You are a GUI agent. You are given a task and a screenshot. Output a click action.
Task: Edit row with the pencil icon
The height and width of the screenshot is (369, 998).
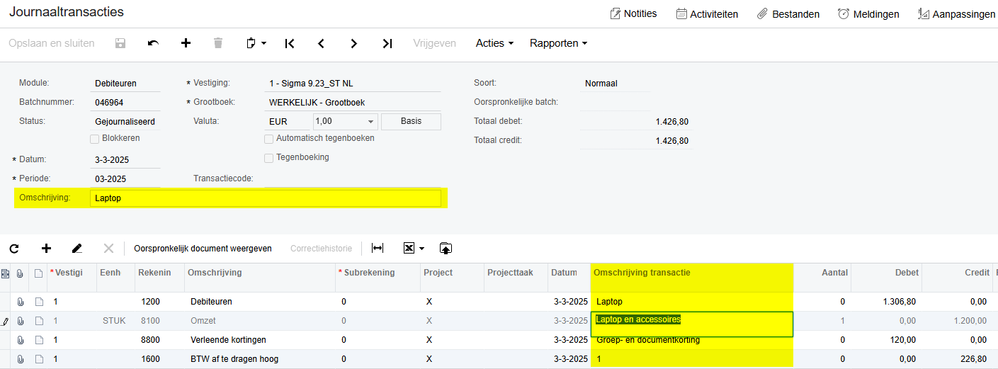(x=77, y=248)
